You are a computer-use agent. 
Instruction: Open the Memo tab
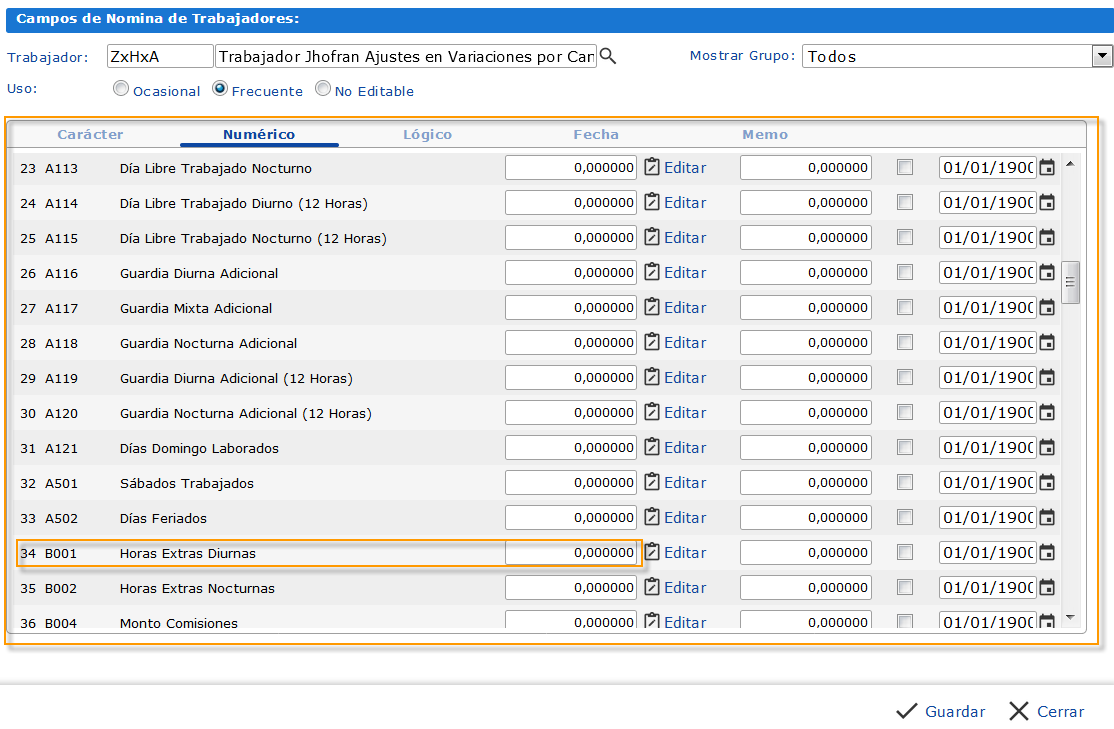765,134
